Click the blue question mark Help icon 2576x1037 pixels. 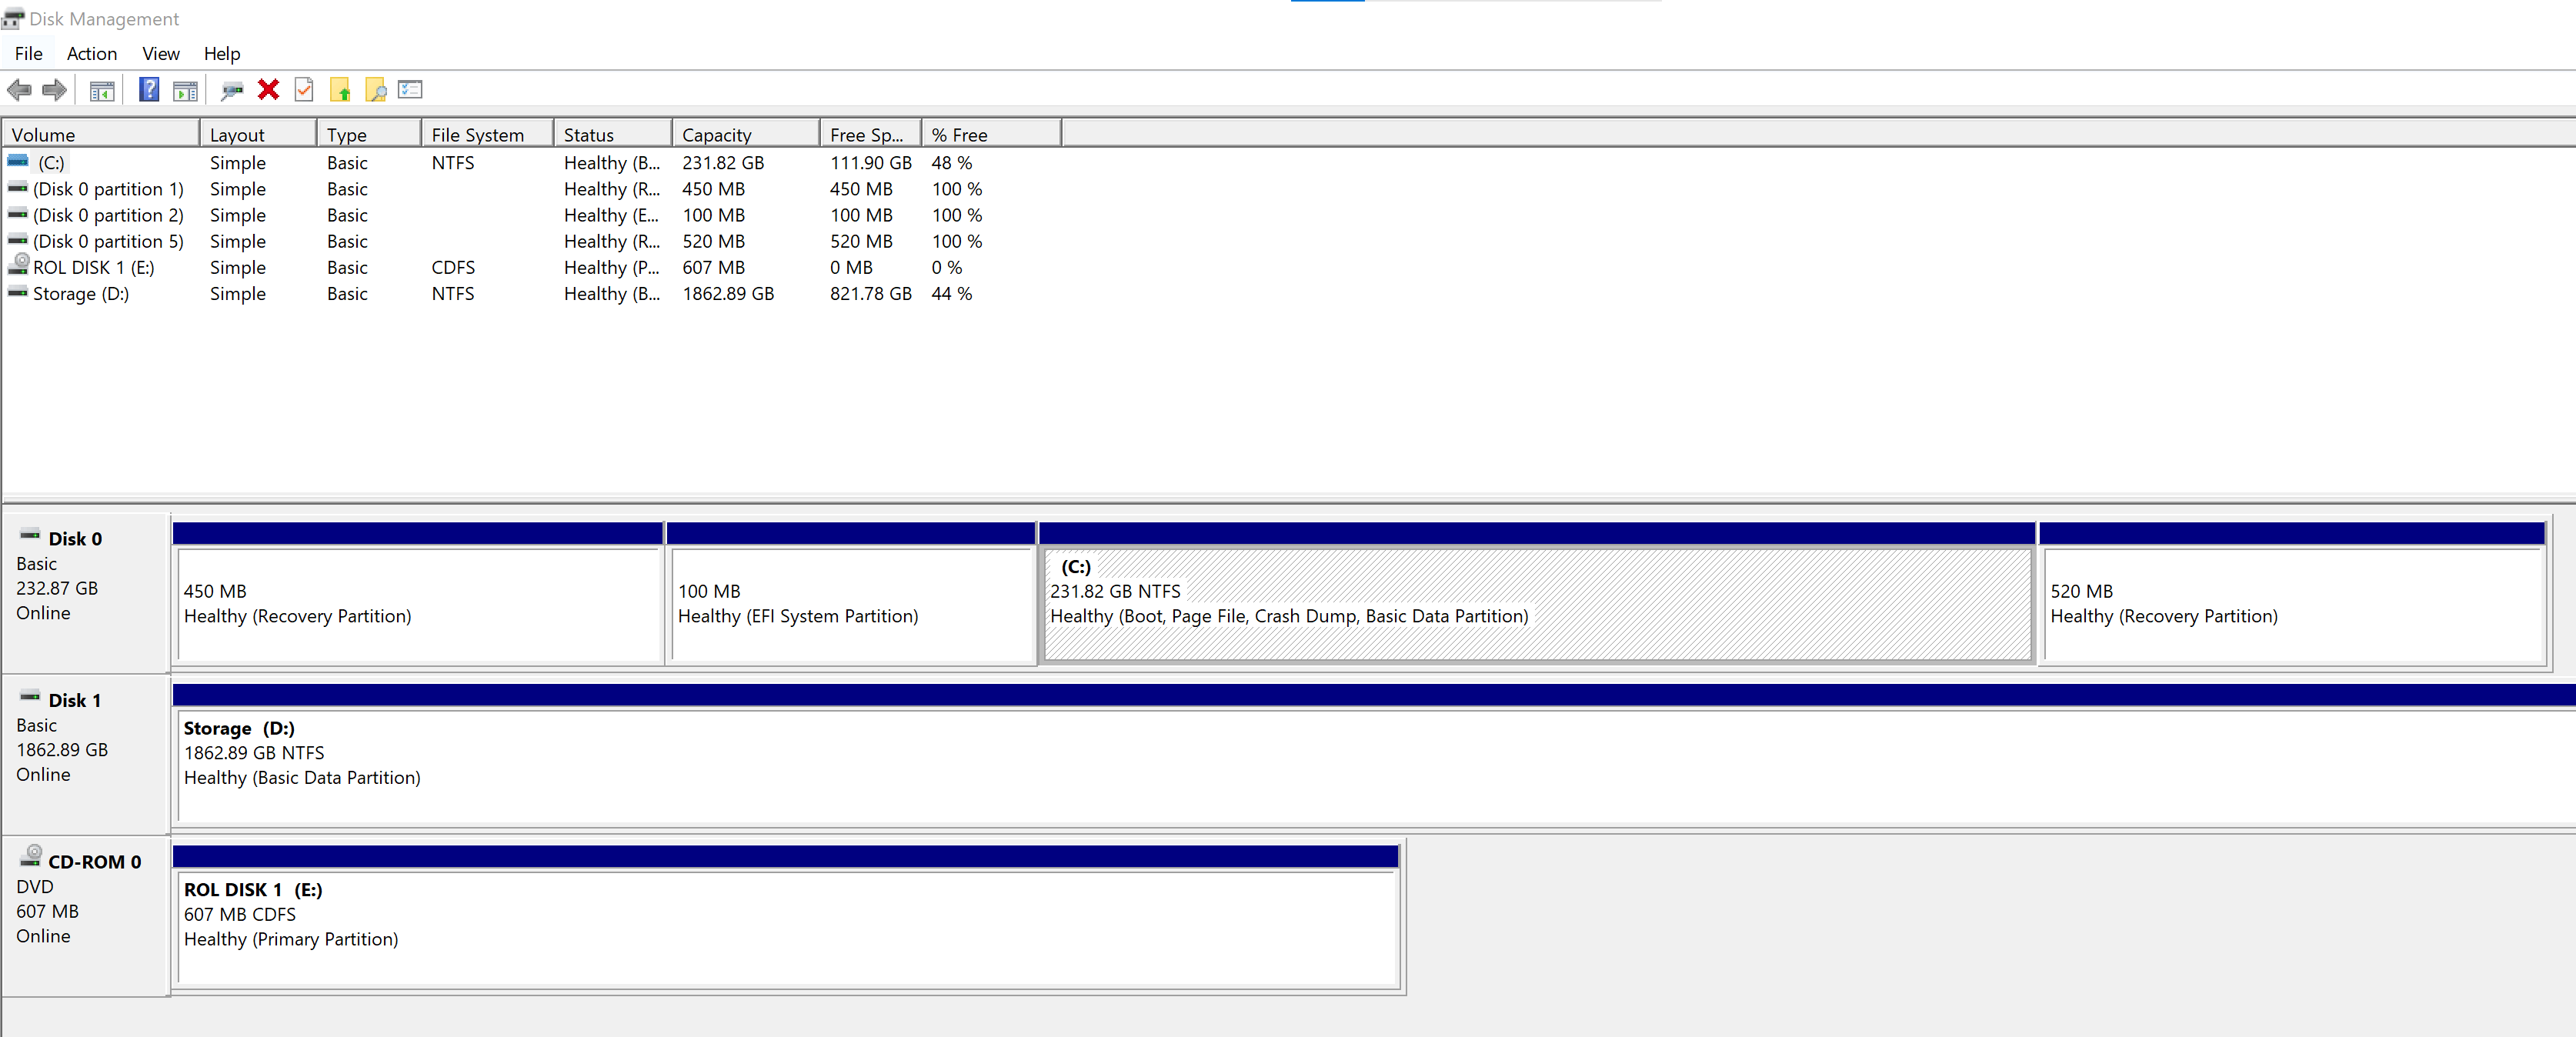pyautogui.click(x=148, y=90)
